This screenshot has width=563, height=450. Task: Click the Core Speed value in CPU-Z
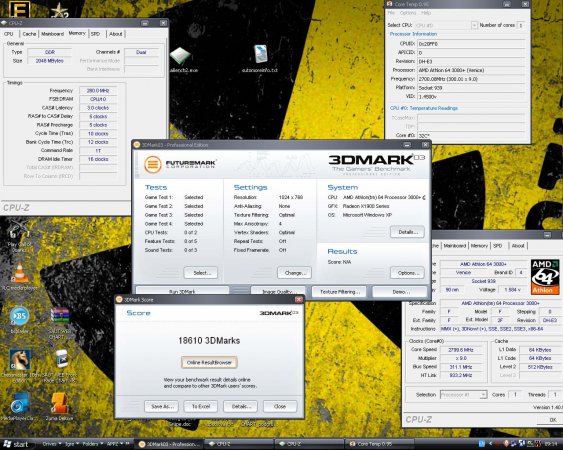pyautogui.click(x=461, y=350)
